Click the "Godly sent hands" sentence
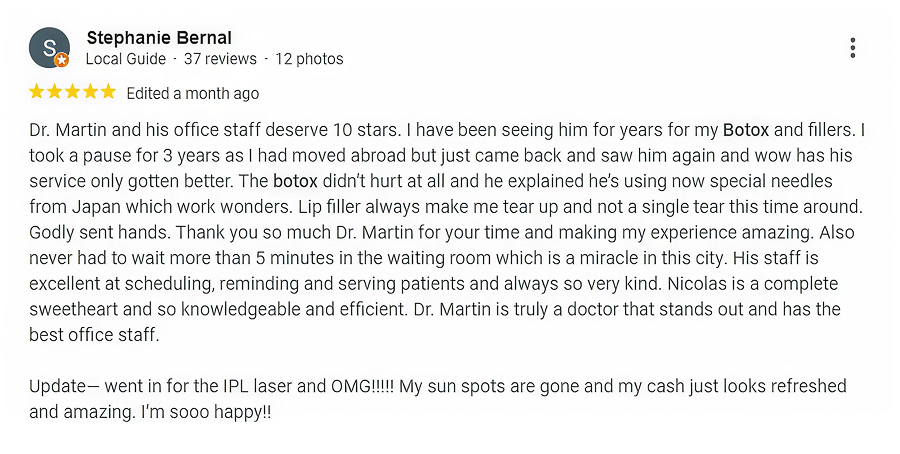Image resolution: width=900 pixels, height=454 pixels. (x=88, y=233)
